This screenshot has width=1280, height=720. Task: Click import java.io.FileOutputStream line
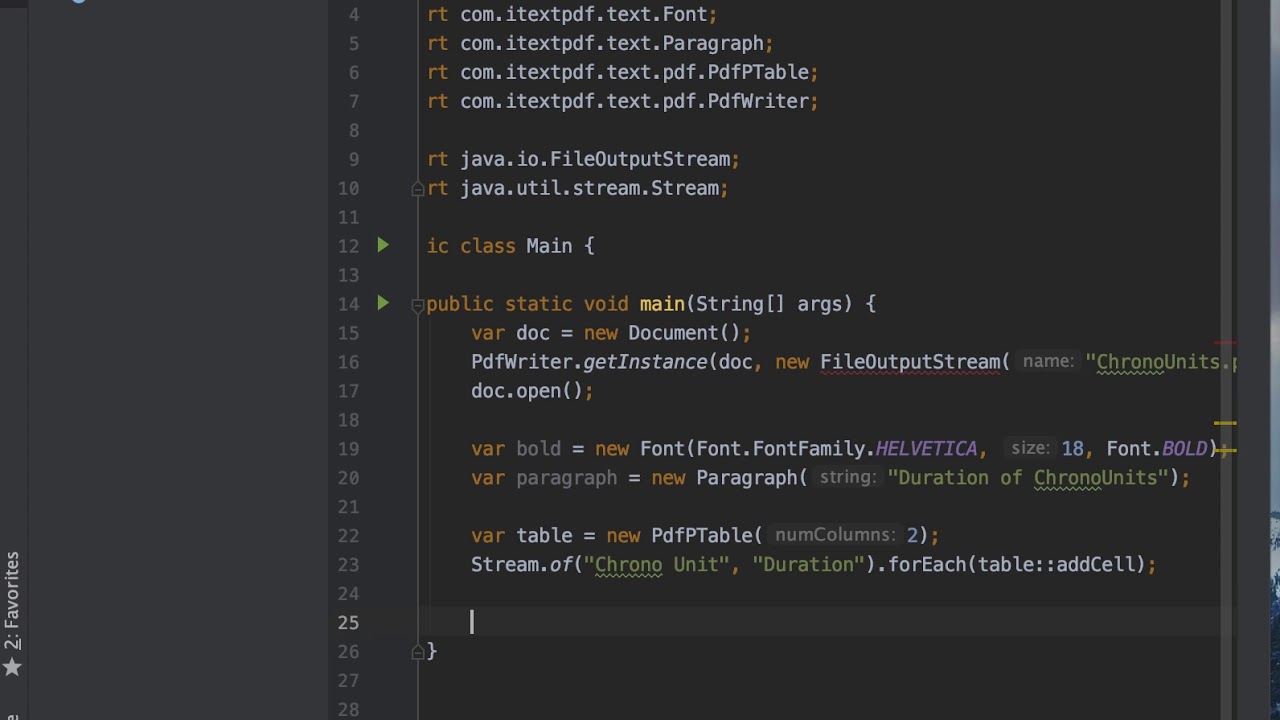click(583, 159)
